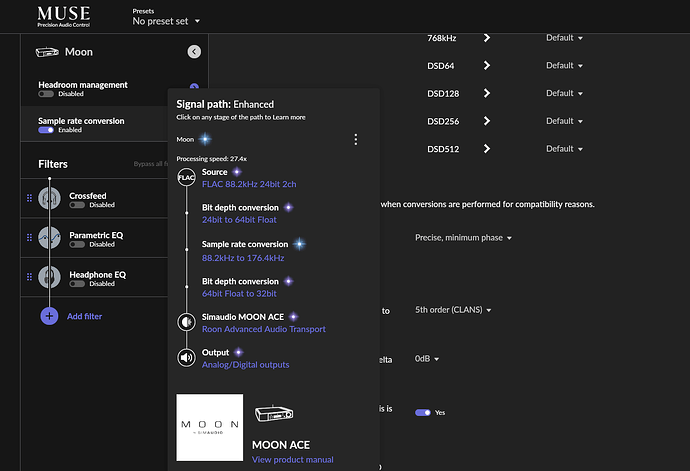690x471 pixels.
Task: Click the arrow next to DSD64
Action: pyautogui.click(x=487, y=66)
